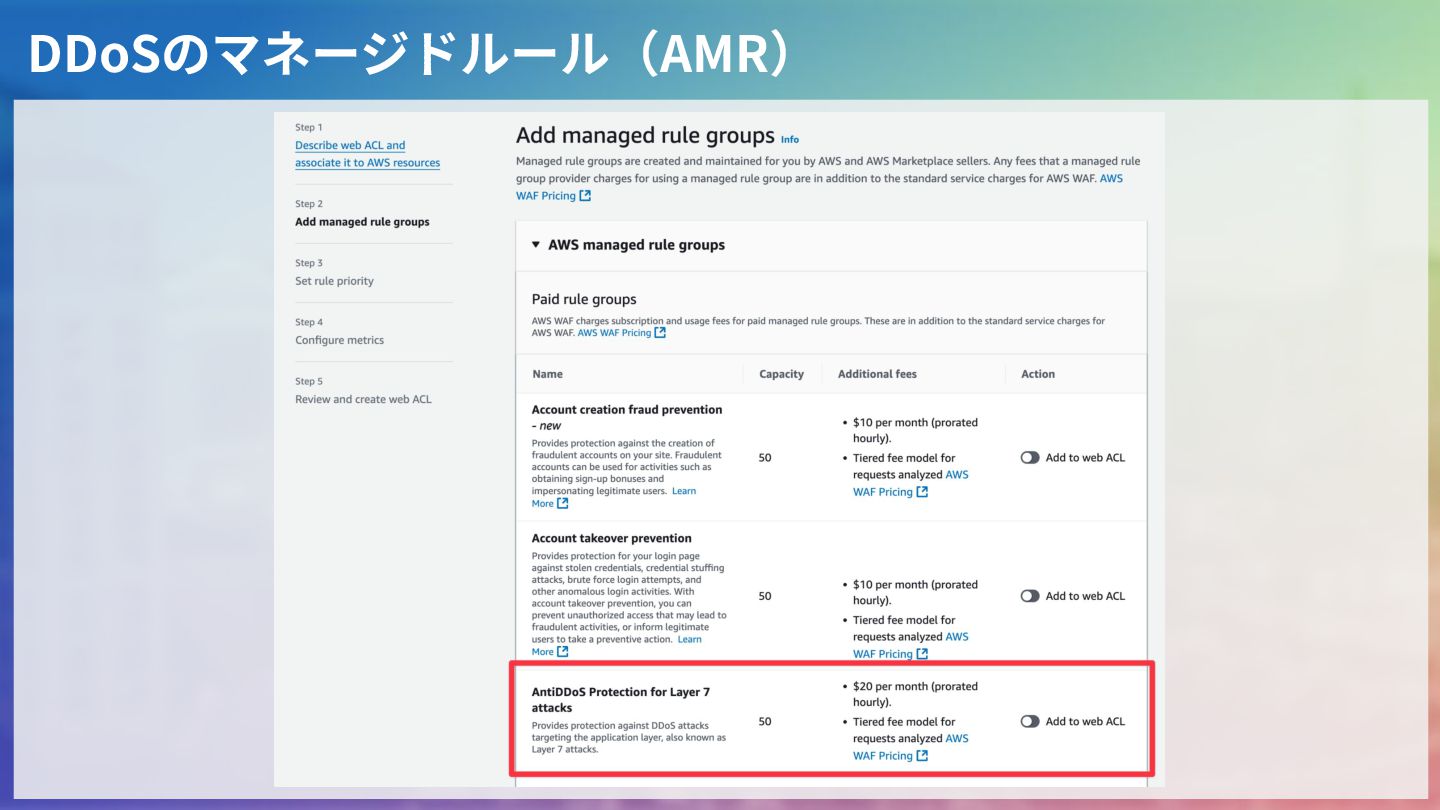The image size is (1440, 810).
Task: Open AWS WAF Pricing link in Account takeover row
Action: pyautogui.click(x=911, y=645)
